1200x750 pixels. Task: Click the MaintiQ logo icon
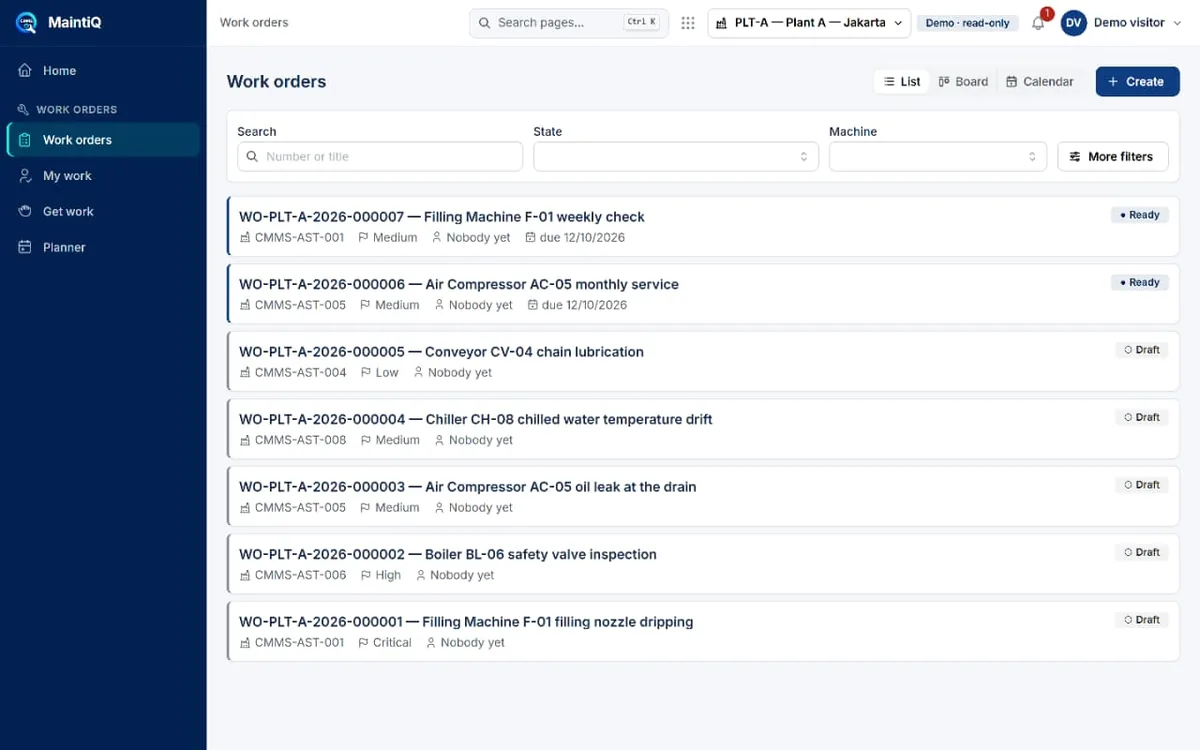click(26, 22)
